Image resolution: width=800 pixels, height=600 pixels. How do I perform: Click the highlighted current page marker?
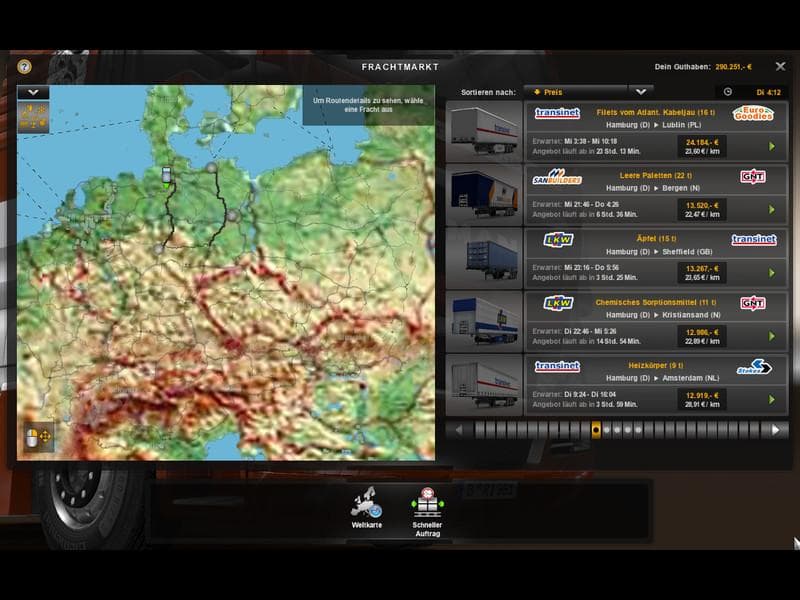(595, 430)
